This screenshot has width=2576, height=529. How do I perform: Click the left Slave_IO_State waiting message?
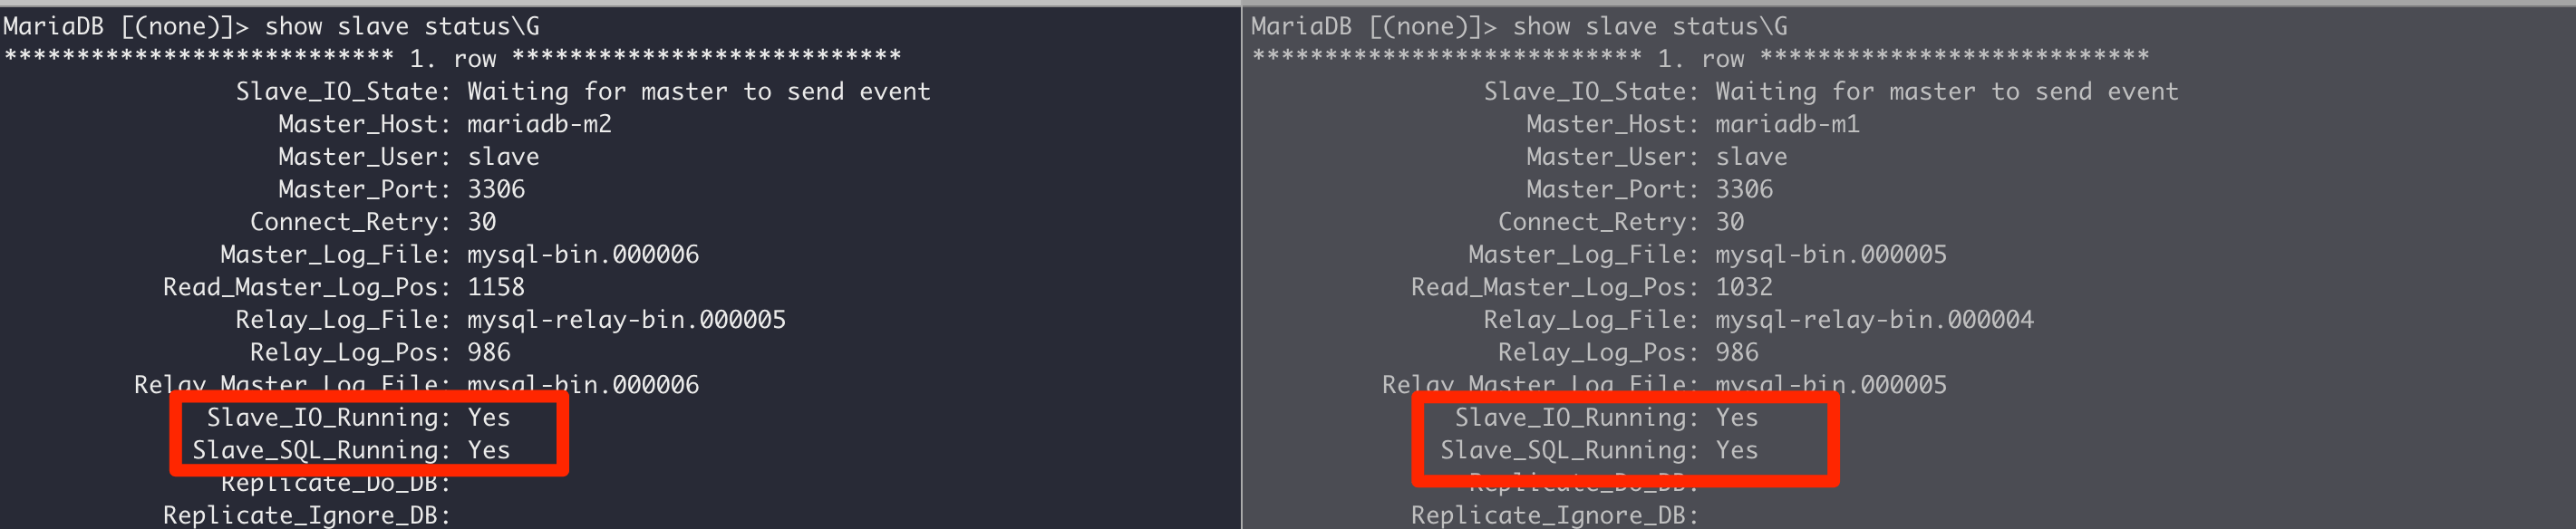point(699,92)
